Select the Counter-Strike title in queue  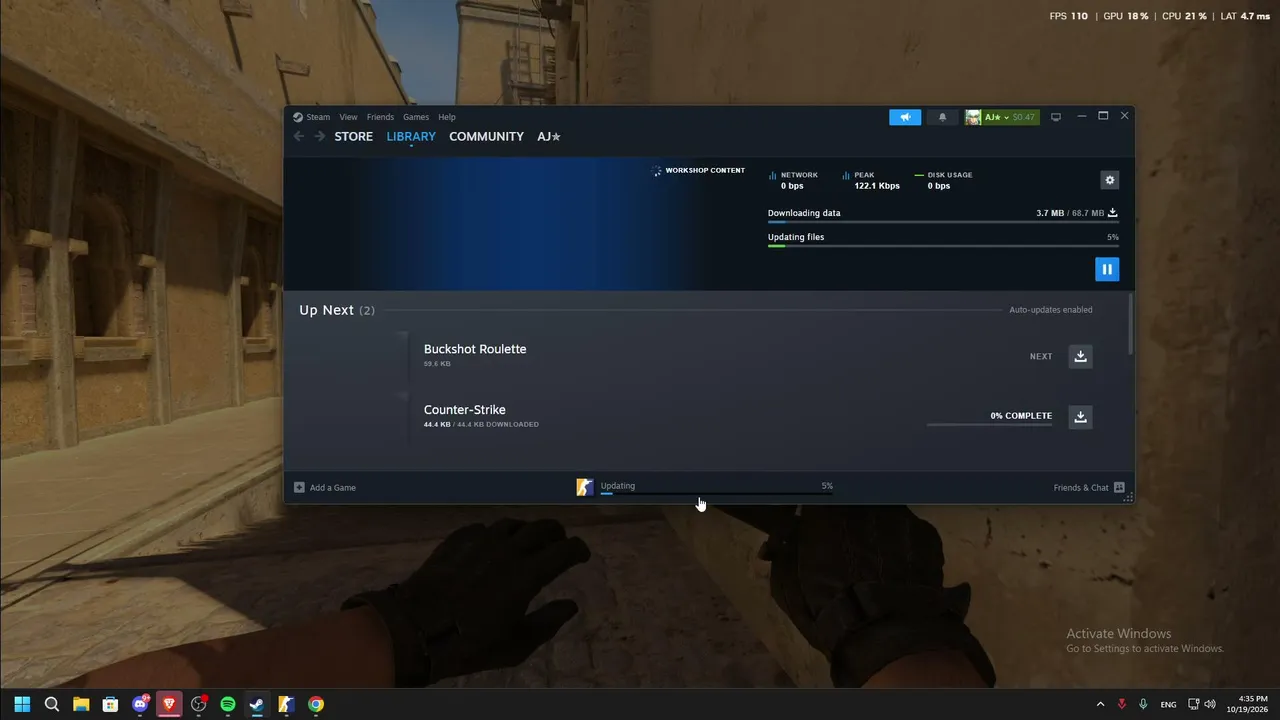[x=465, y=410]
